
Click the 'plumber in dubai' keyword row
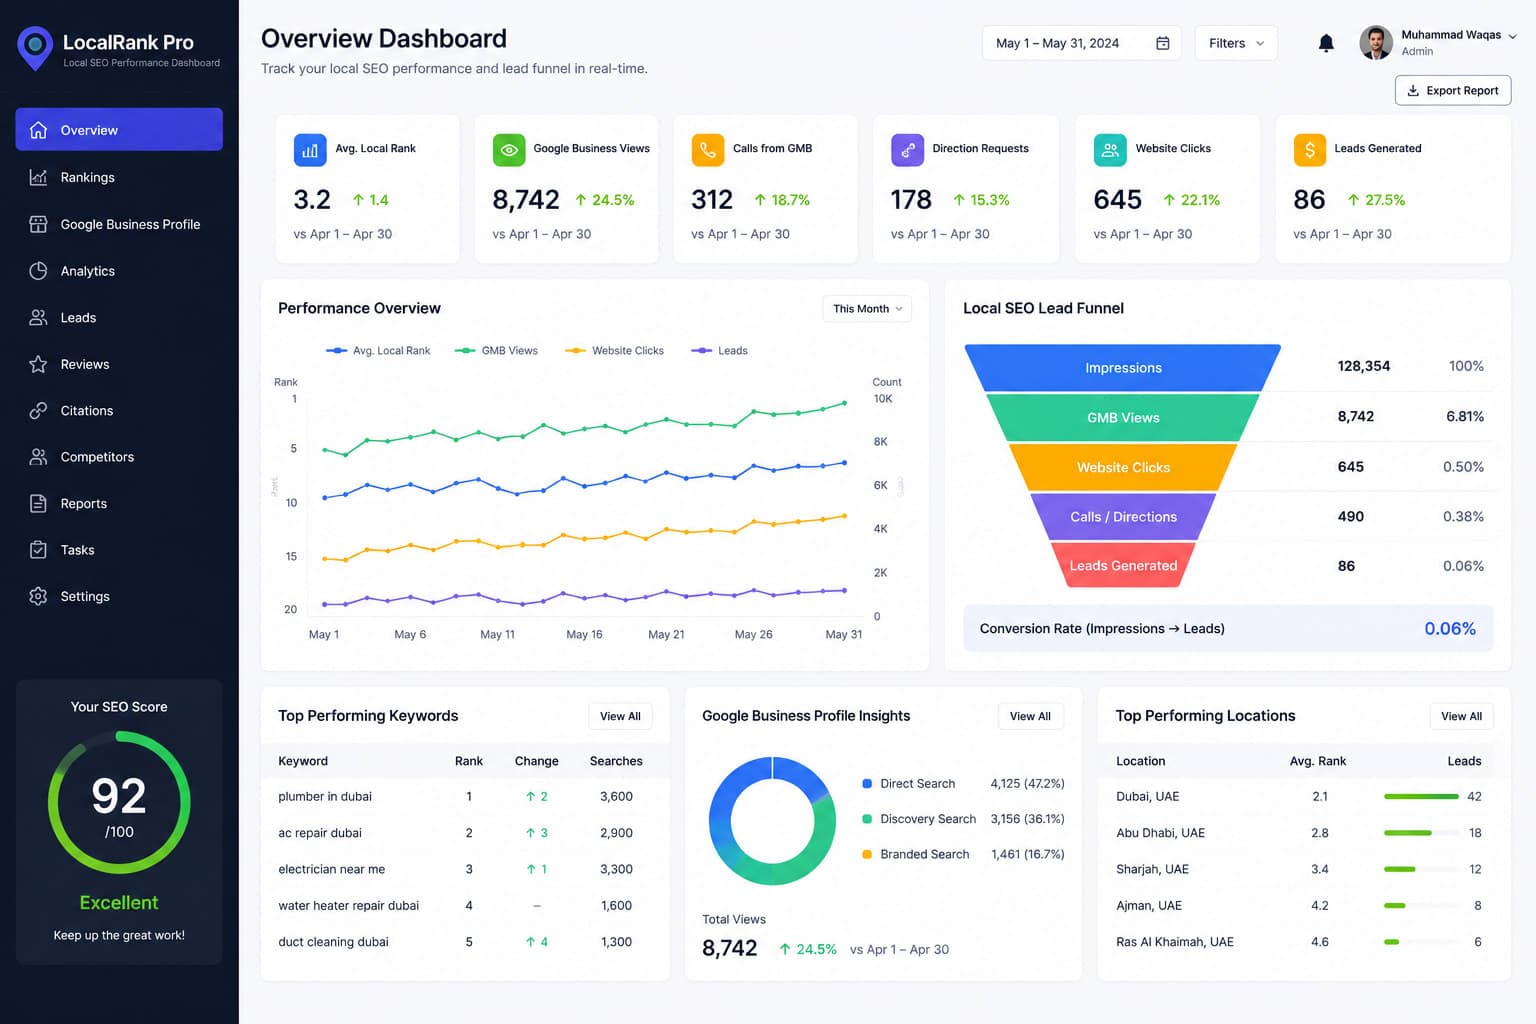click(465, 797)
